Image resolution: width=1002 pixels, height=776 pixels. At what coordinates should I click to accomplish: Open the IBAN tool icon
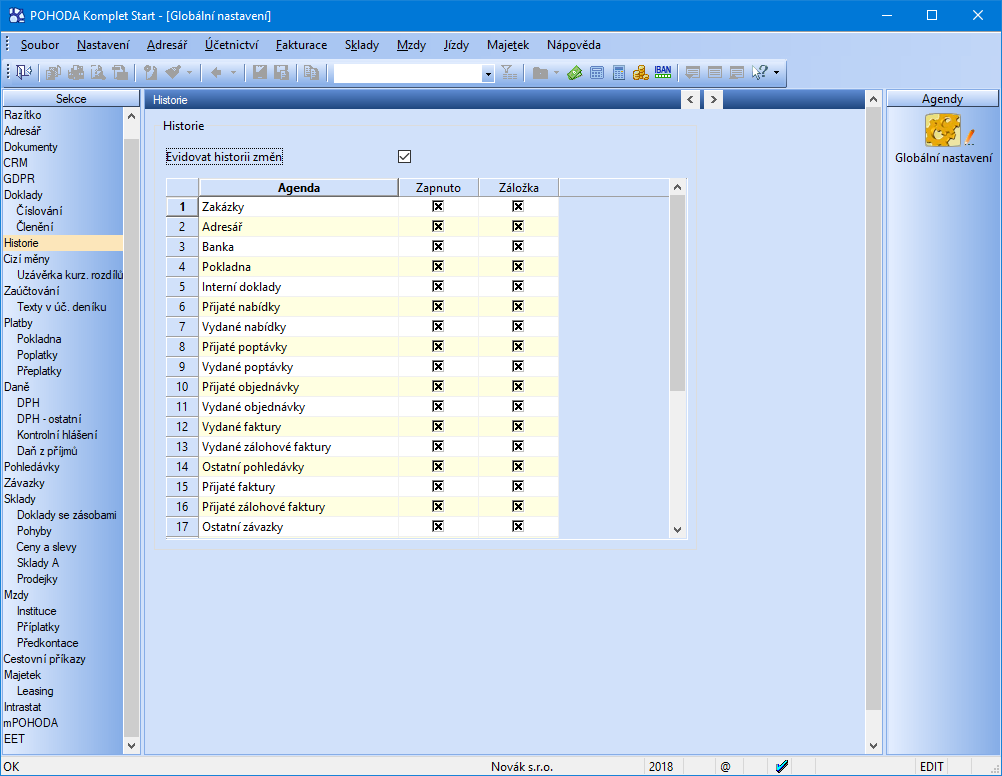(663, 72)
